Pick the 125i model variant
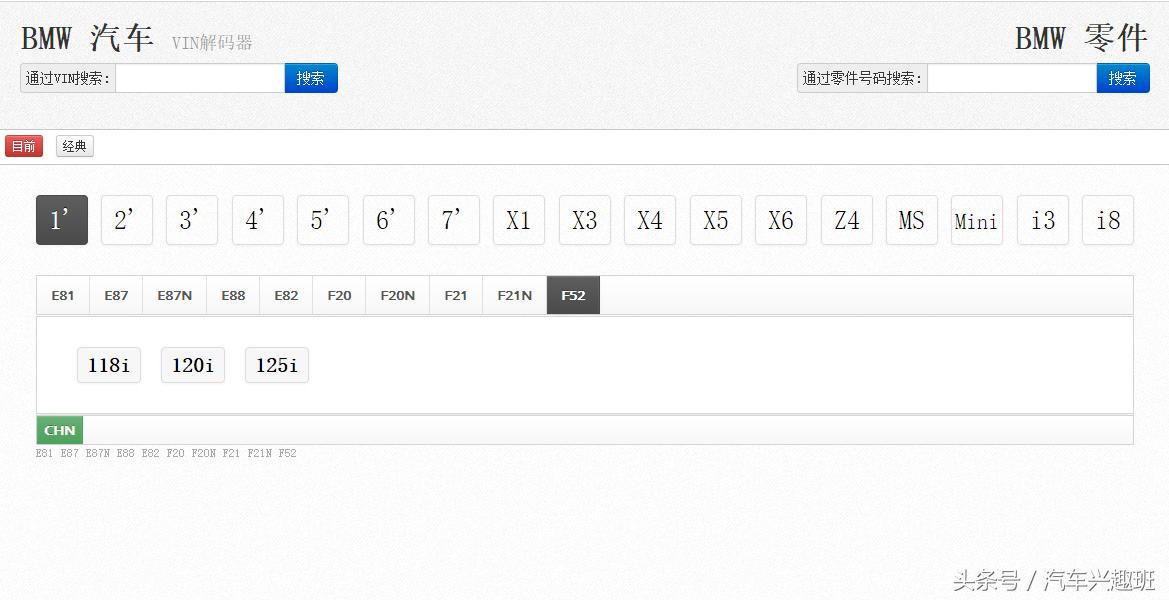 click(277, 365)
